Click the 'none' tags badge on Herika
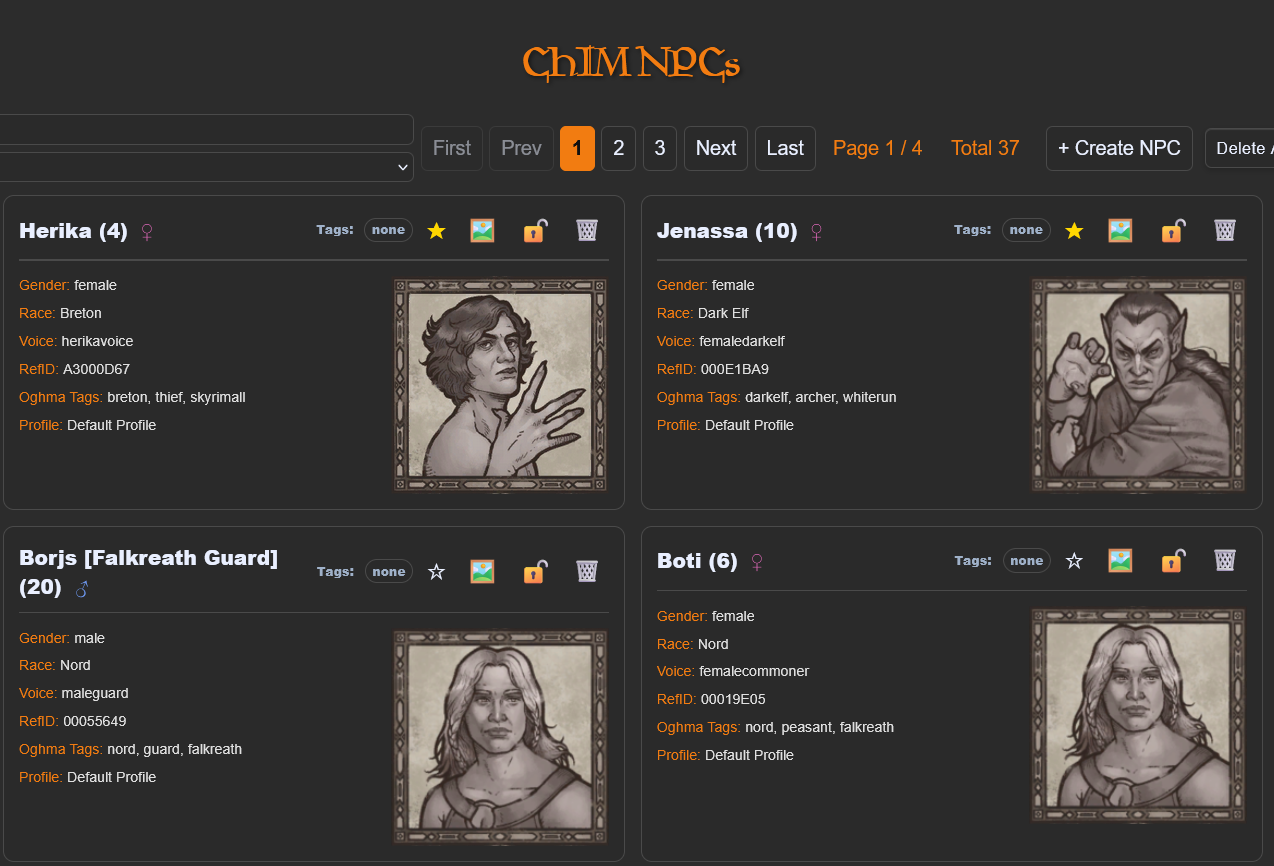The width and height of the screenshot is (1274, 866). [x=388, y=230]
